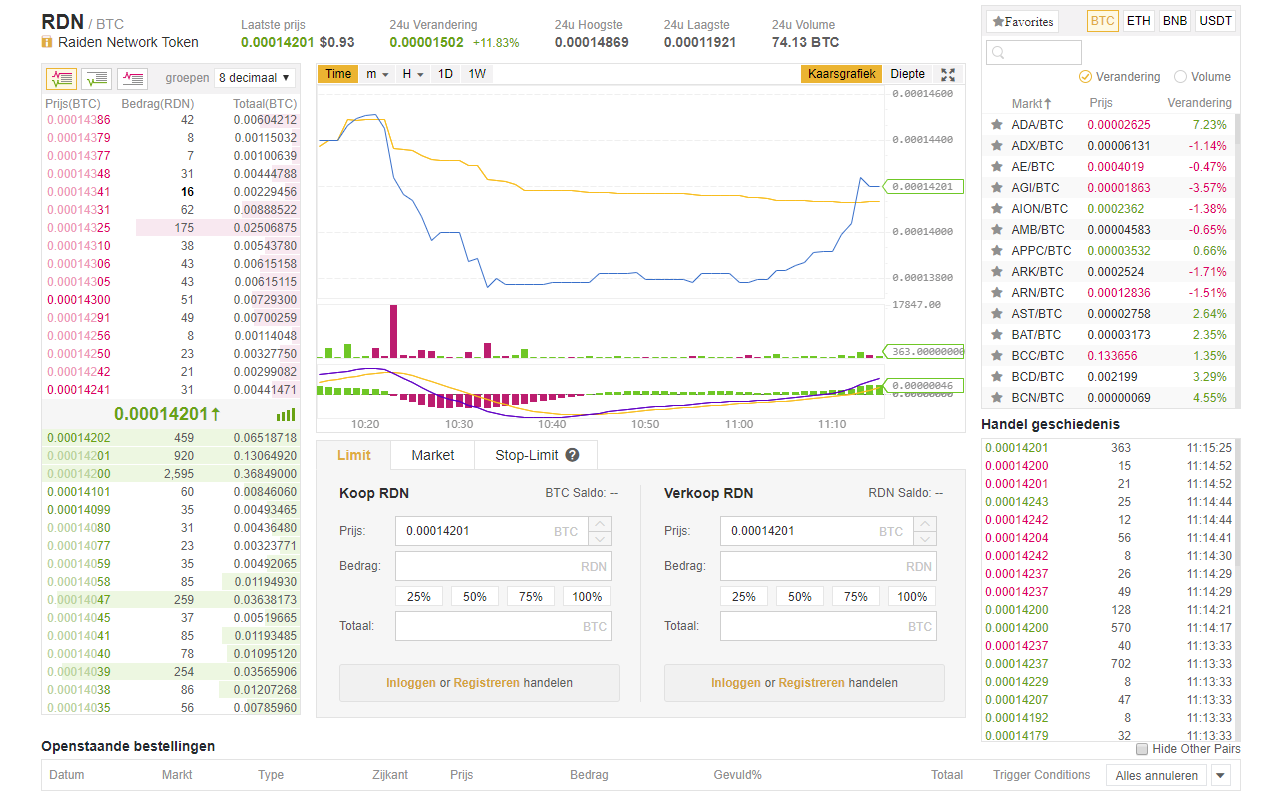Star the APPC/BTC pair as favorite

997,251
